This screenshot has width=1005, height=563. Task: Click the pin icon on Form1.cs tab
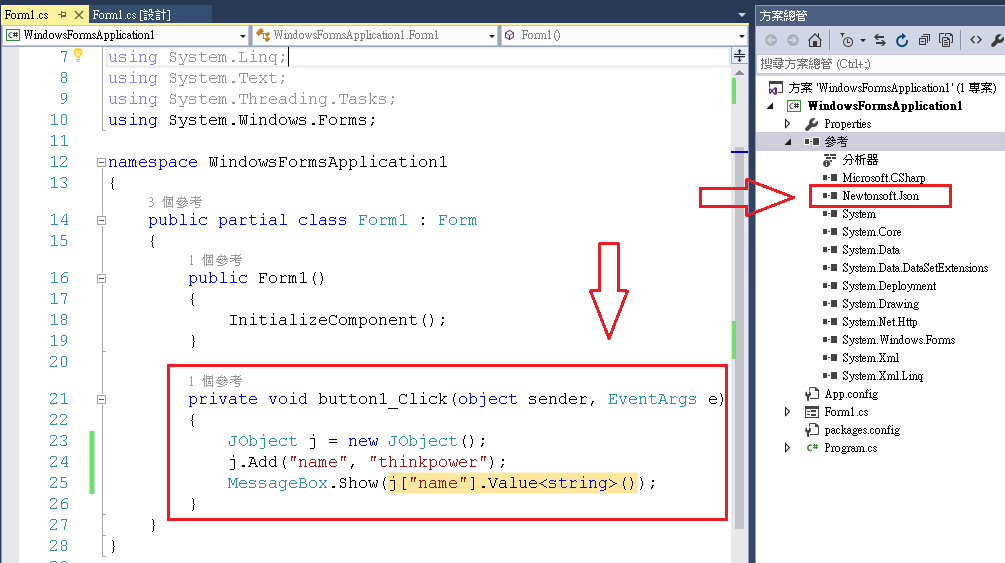tap(62, 14)
